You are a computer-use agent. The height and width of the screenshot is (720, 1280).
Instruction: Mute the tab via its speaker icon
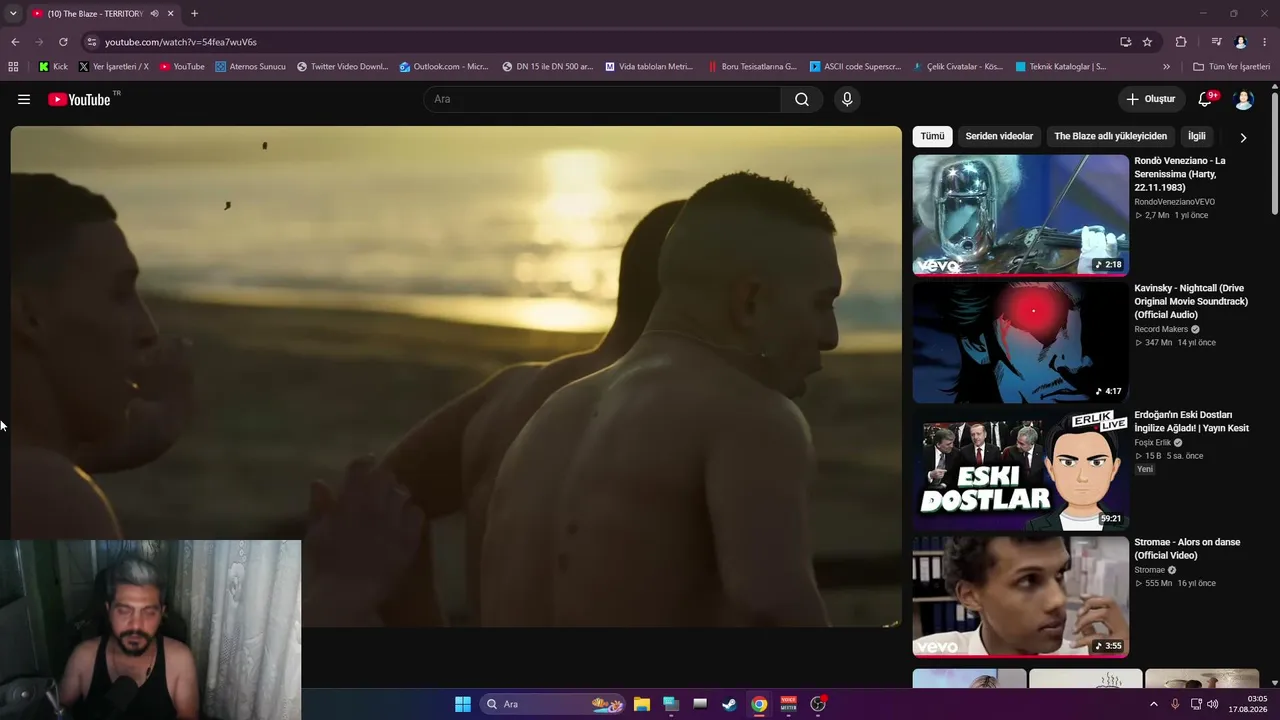pyautogui.click(x=154, y=13)
